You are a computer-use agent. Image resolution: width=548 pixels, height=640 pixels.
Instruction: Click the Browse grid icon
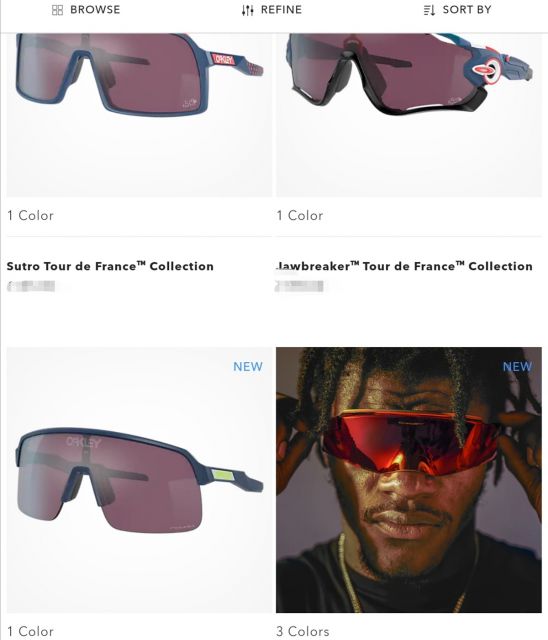58,10
